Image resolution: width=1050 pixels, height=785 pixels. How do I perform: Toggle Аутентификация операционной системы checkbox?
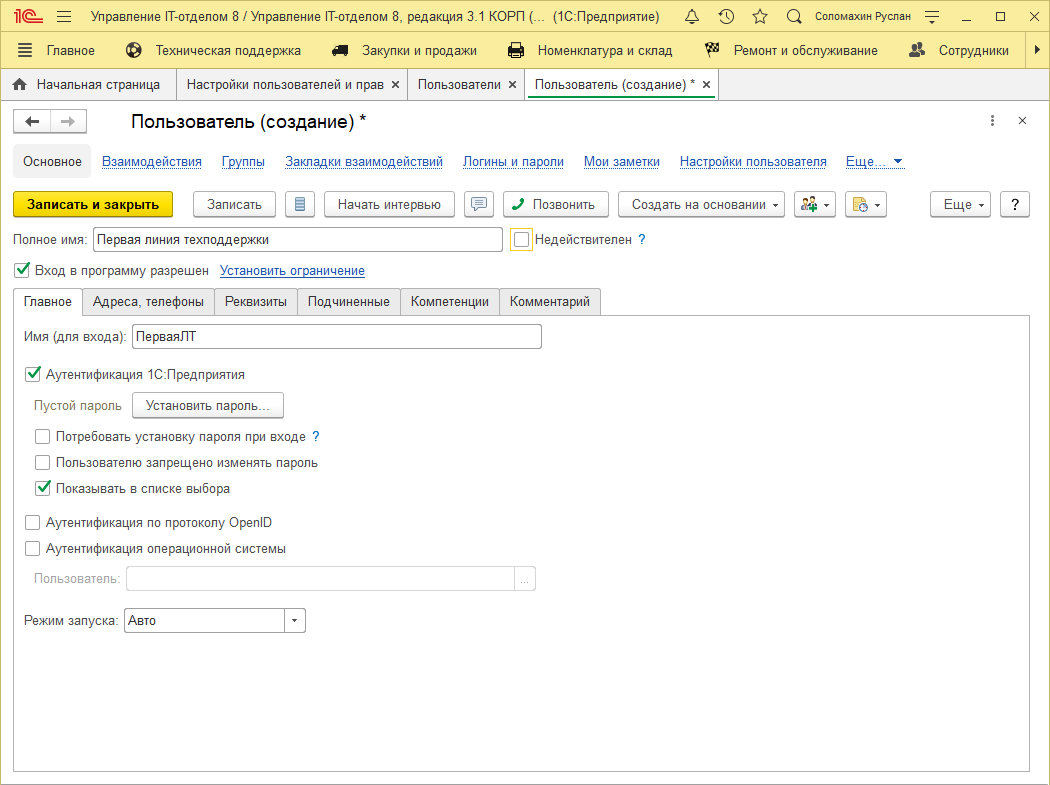click(x=32, y=548)
